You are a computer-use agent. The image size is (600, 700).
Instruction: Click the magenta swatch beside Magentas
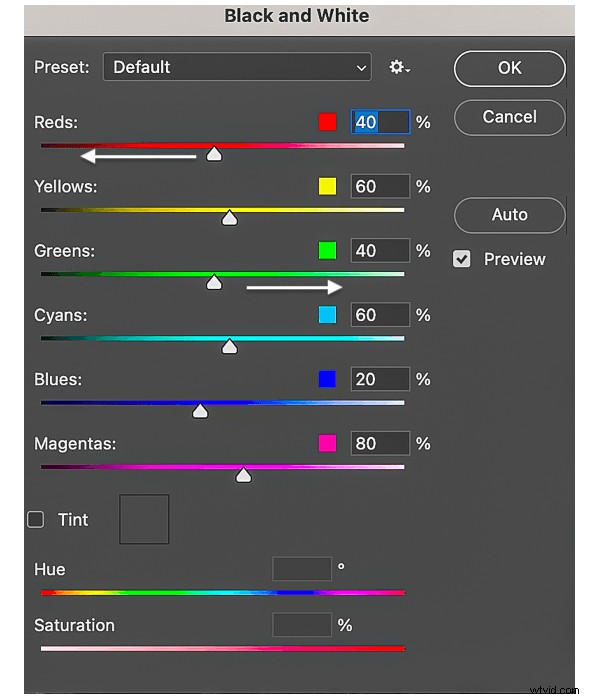pos(327,443)
